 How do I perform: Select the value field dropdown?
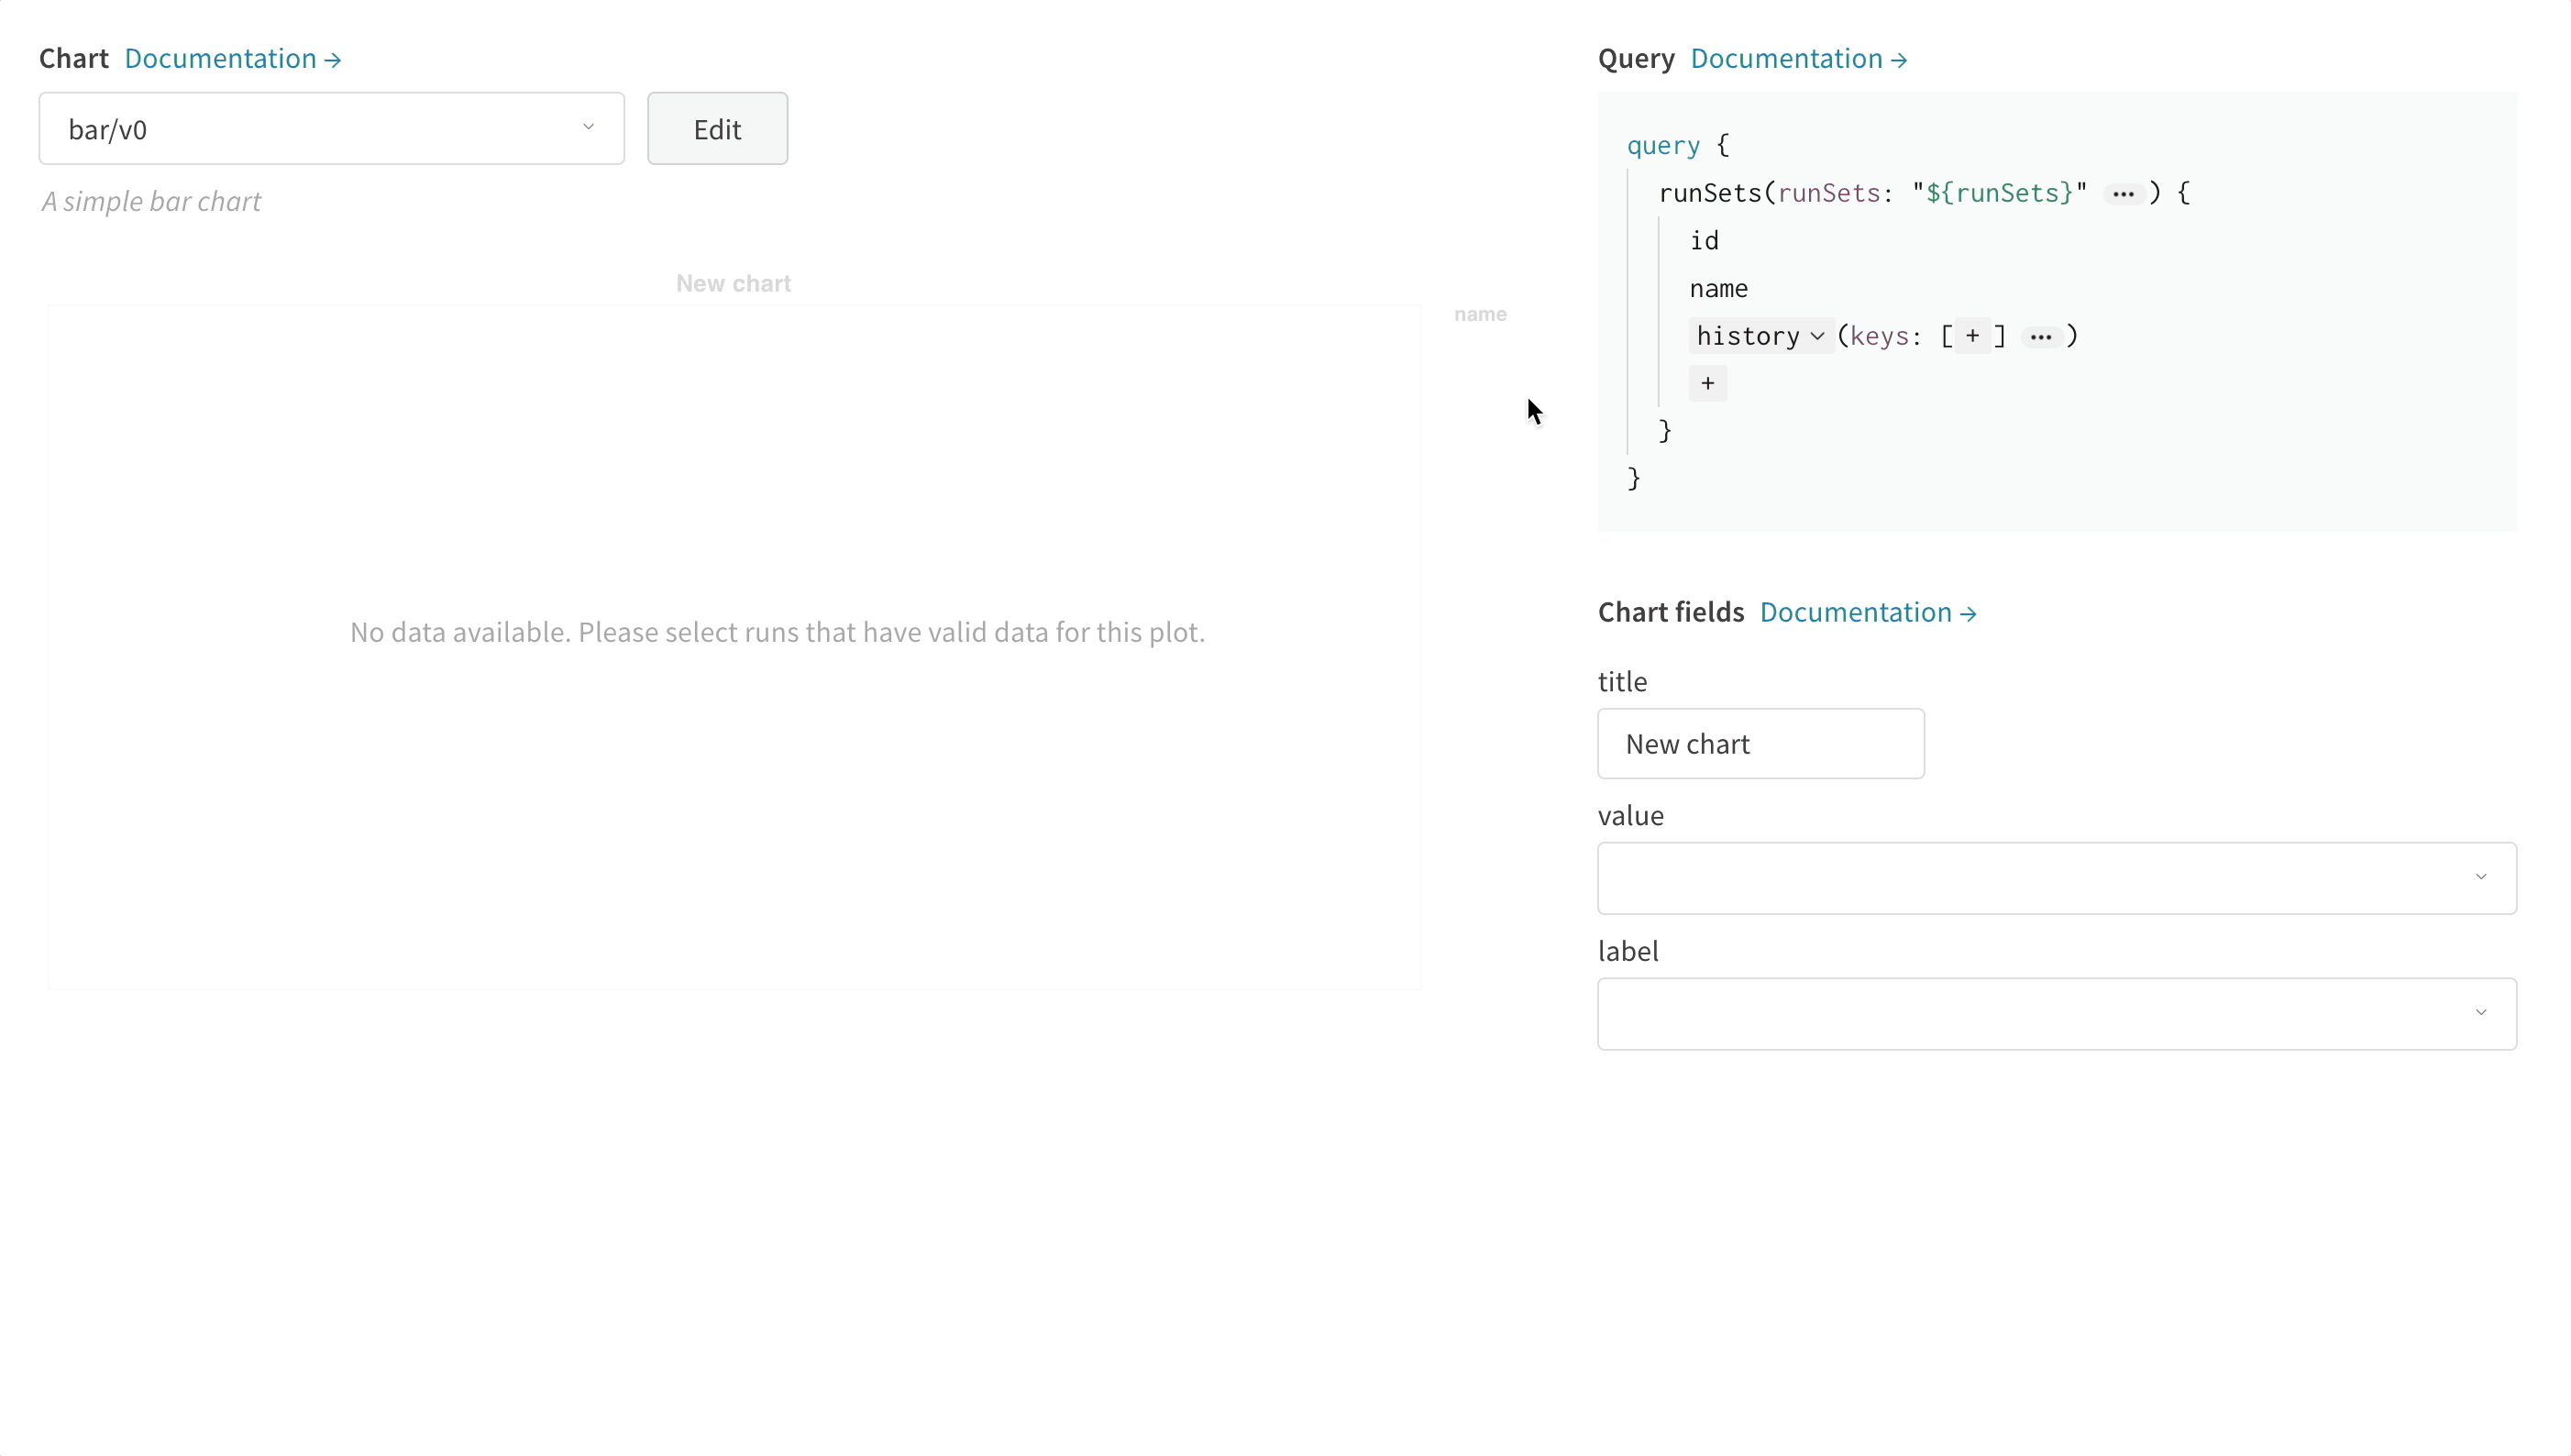(x=2054, y=877)
